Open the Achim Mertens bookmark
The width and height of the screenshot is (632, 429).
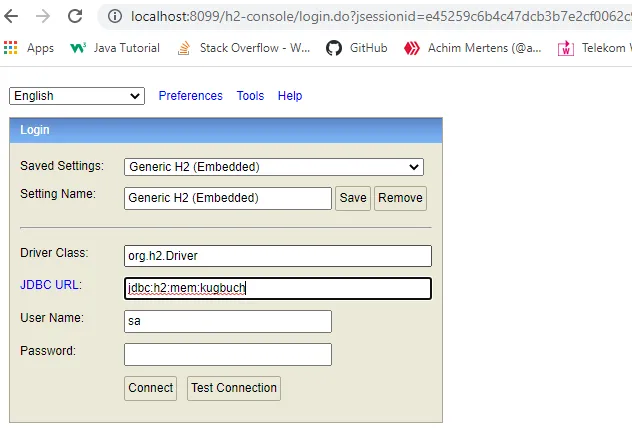point(484,48)
